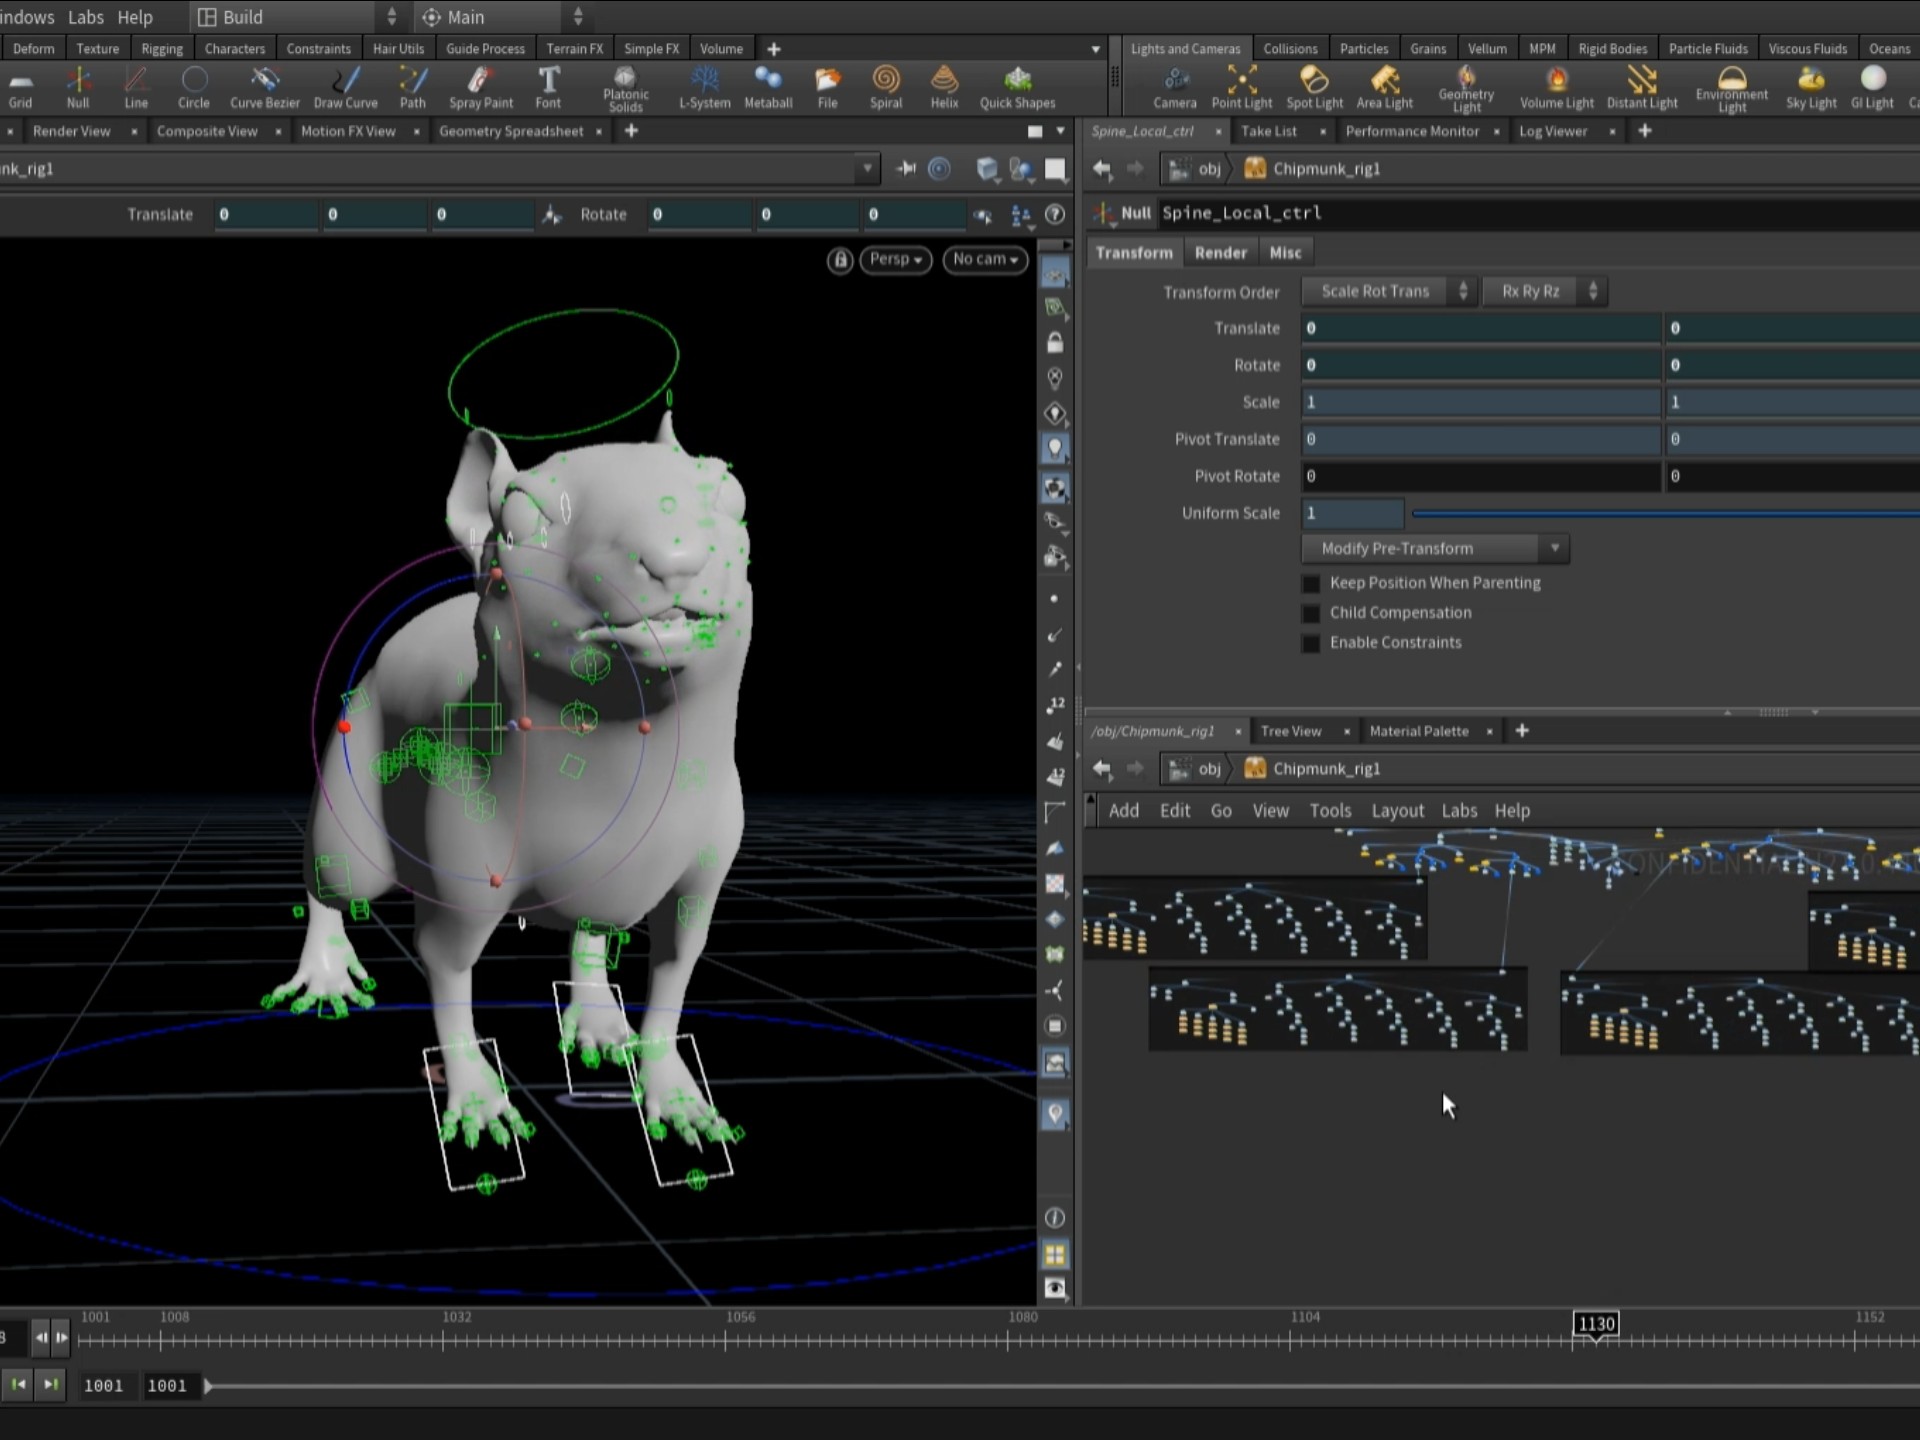Switch to the Tree View tab
This screenshot has height=1440, width=1920.
(x=1290, y=731)
